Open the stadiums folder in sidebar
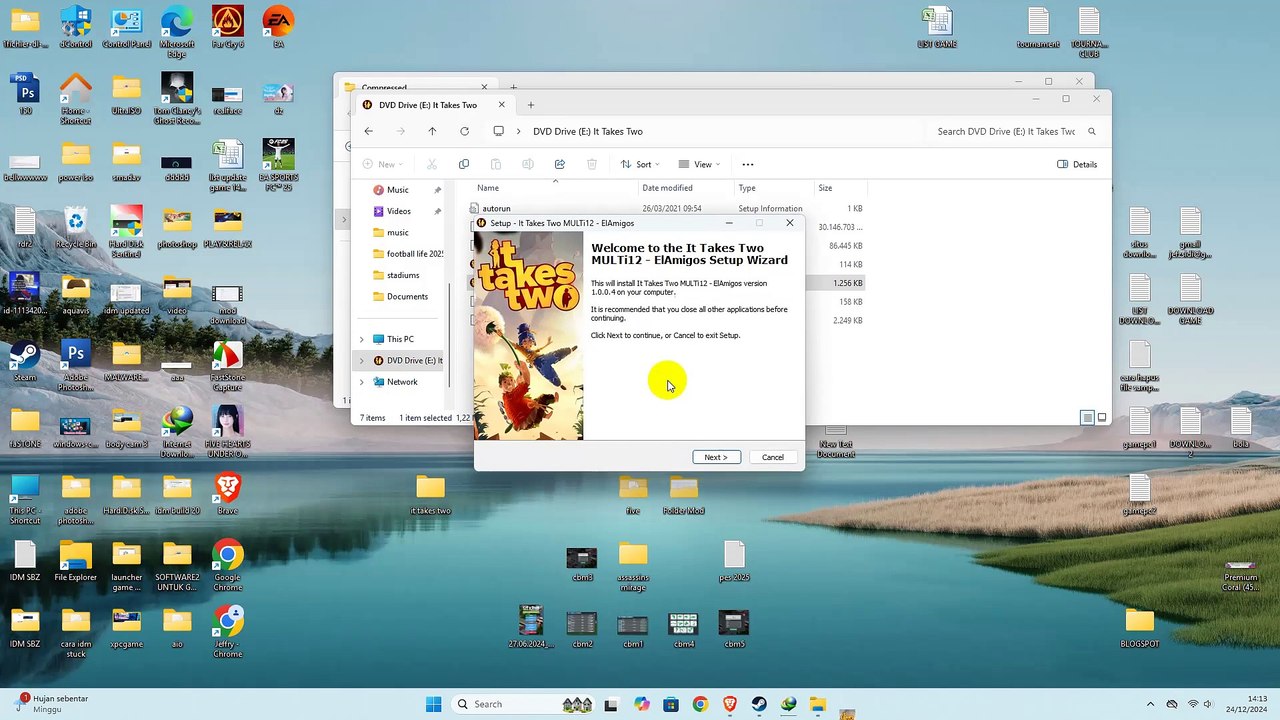The width and height of the screenshot is (1280, 720). pyautogui.click(x=403, y=275)
